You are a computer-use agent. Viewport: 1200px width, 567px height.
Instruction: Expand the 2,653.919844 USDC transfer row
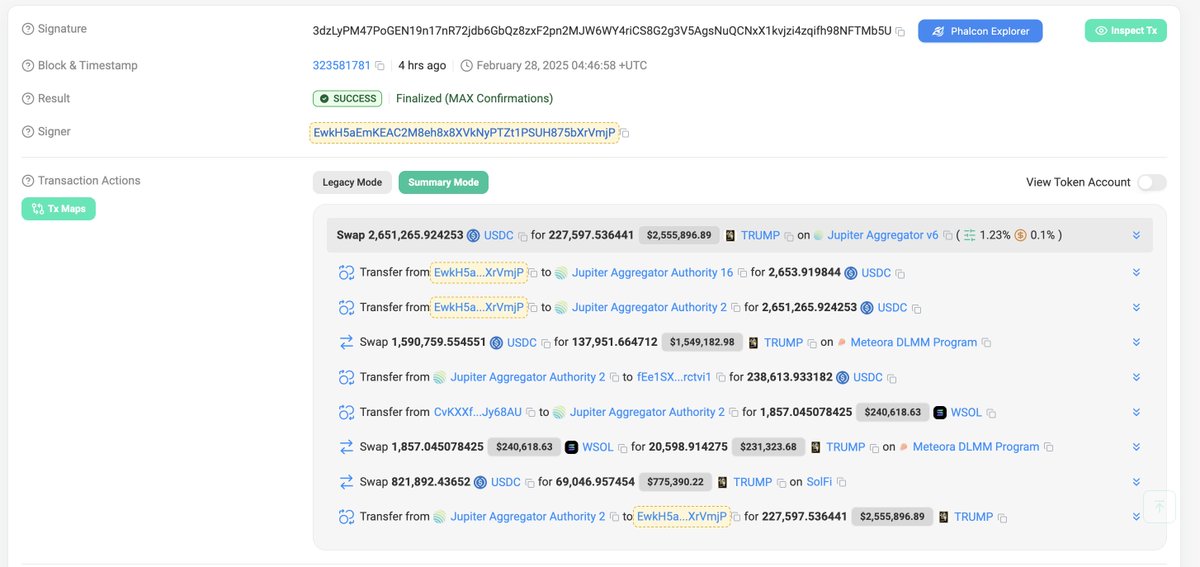(x=1136, y=272)
